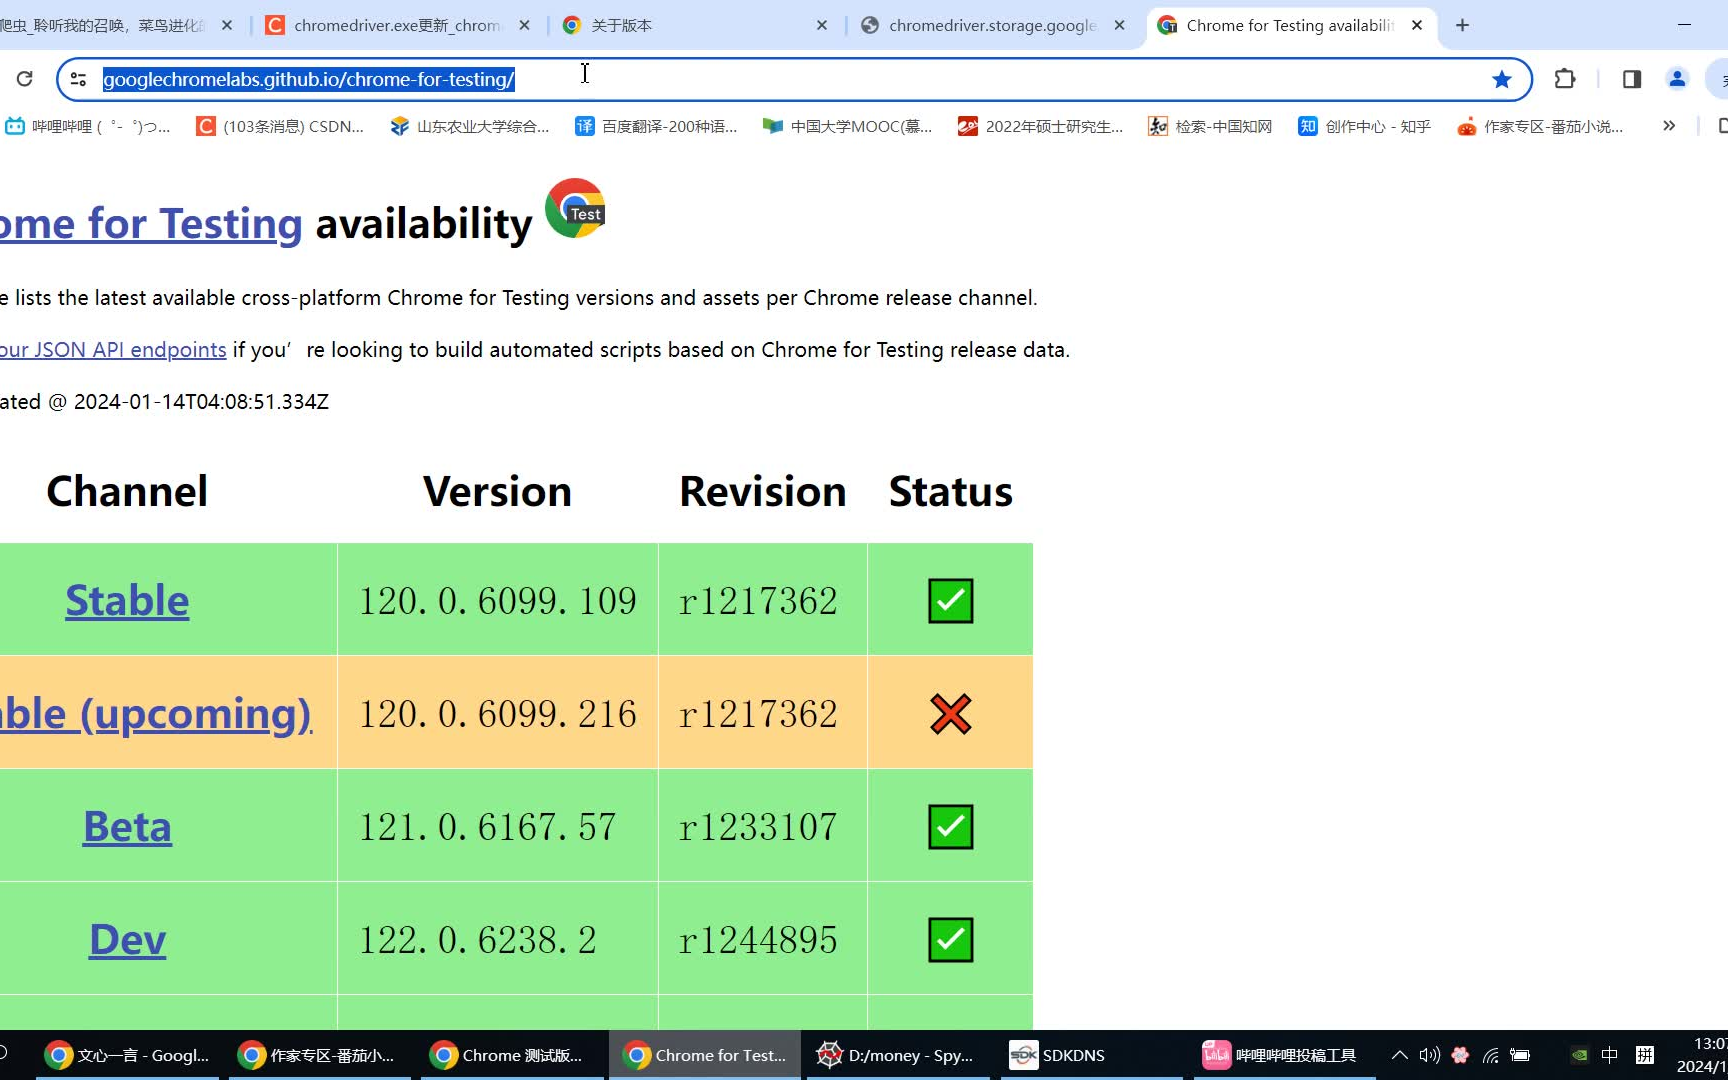Click the upcoming row red X status
The image size is (1728, 1080).
[950, 713]
